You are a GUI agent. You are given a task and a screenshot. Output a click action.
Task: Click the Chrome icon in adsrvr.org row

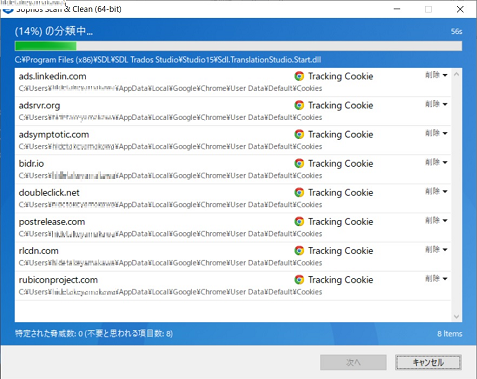[299, 105]
